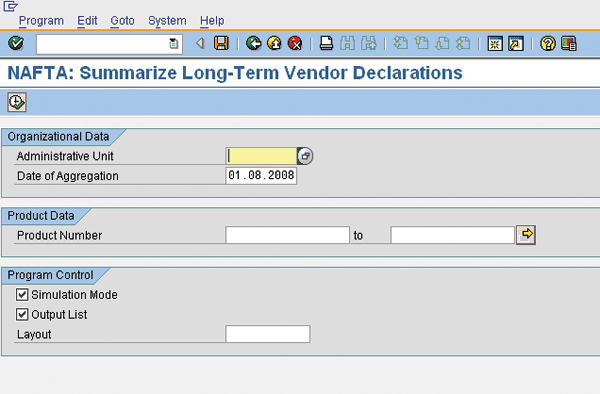This screenshot has width=600, height=394.
Task: Click the Find binoculars icon
Action: tap(347, 43)
